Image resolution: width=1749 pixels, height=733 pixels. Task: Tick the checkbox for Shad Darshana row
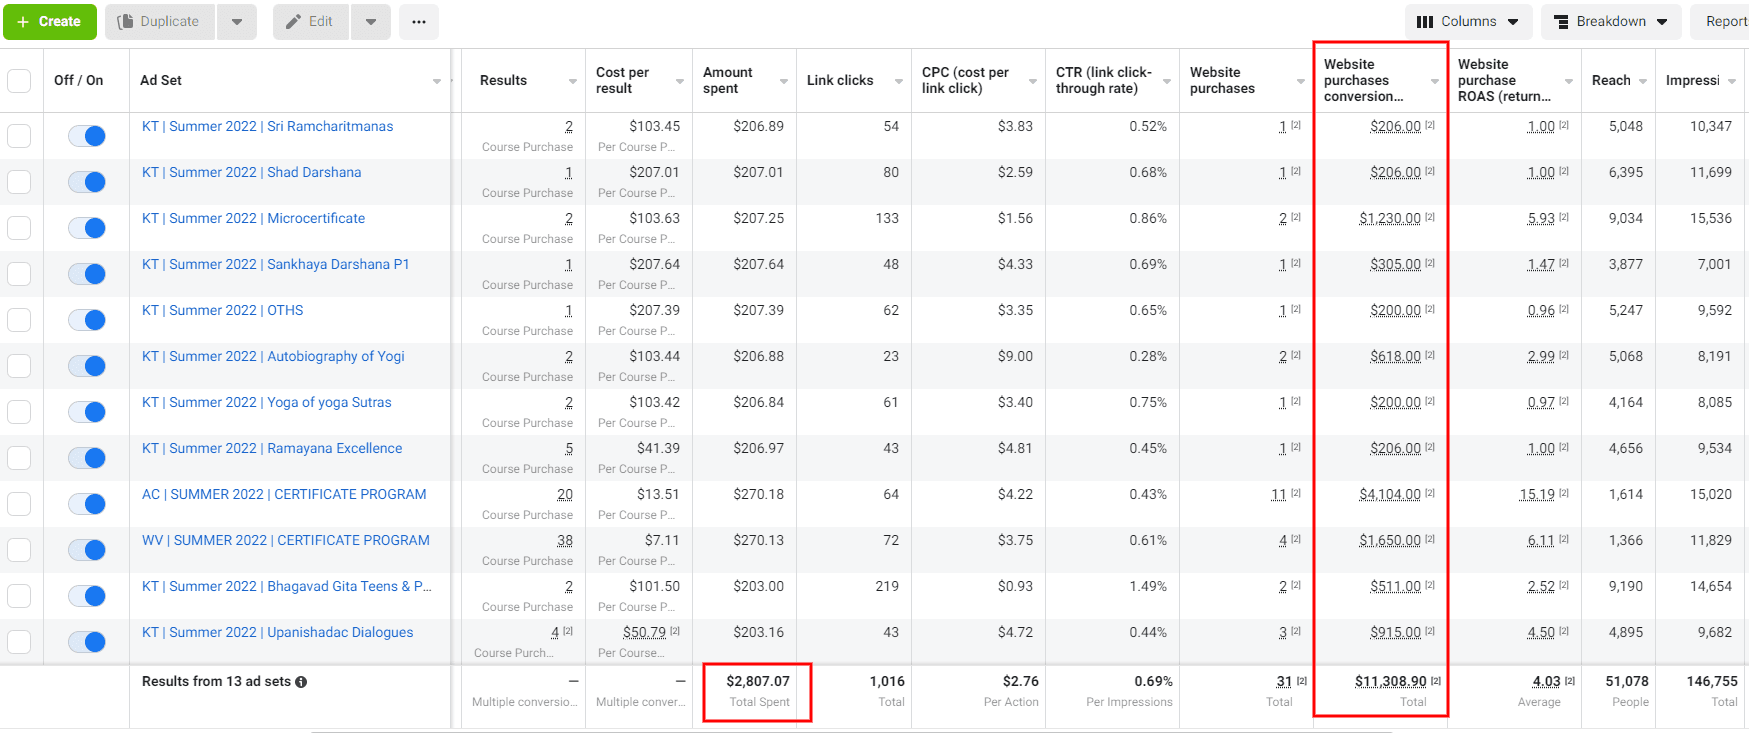(19, 181)
